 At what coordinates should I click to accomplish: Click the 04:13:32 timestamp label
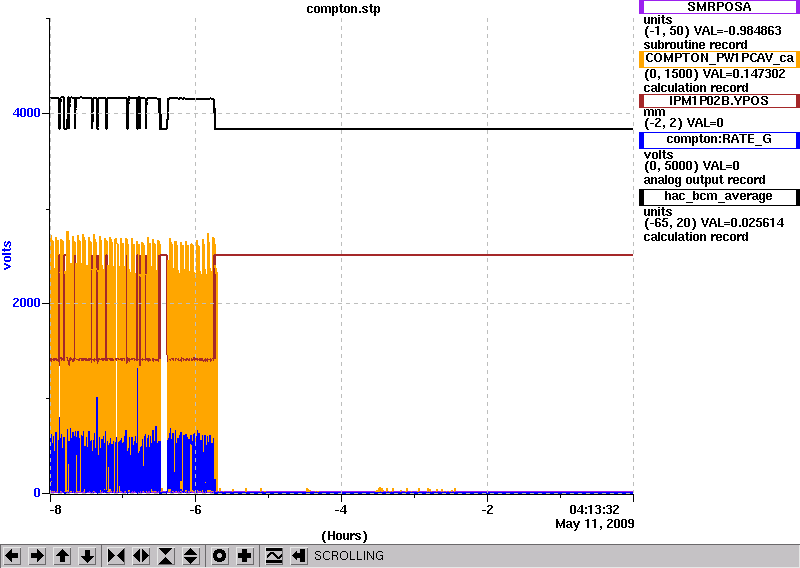coord(594,510)
